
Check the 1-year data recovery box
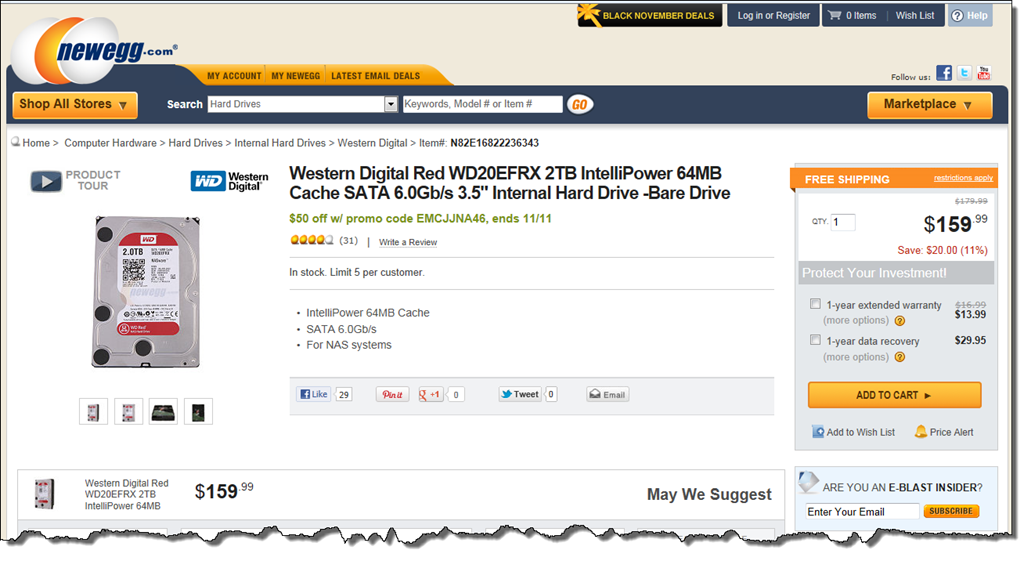[815, 340]
